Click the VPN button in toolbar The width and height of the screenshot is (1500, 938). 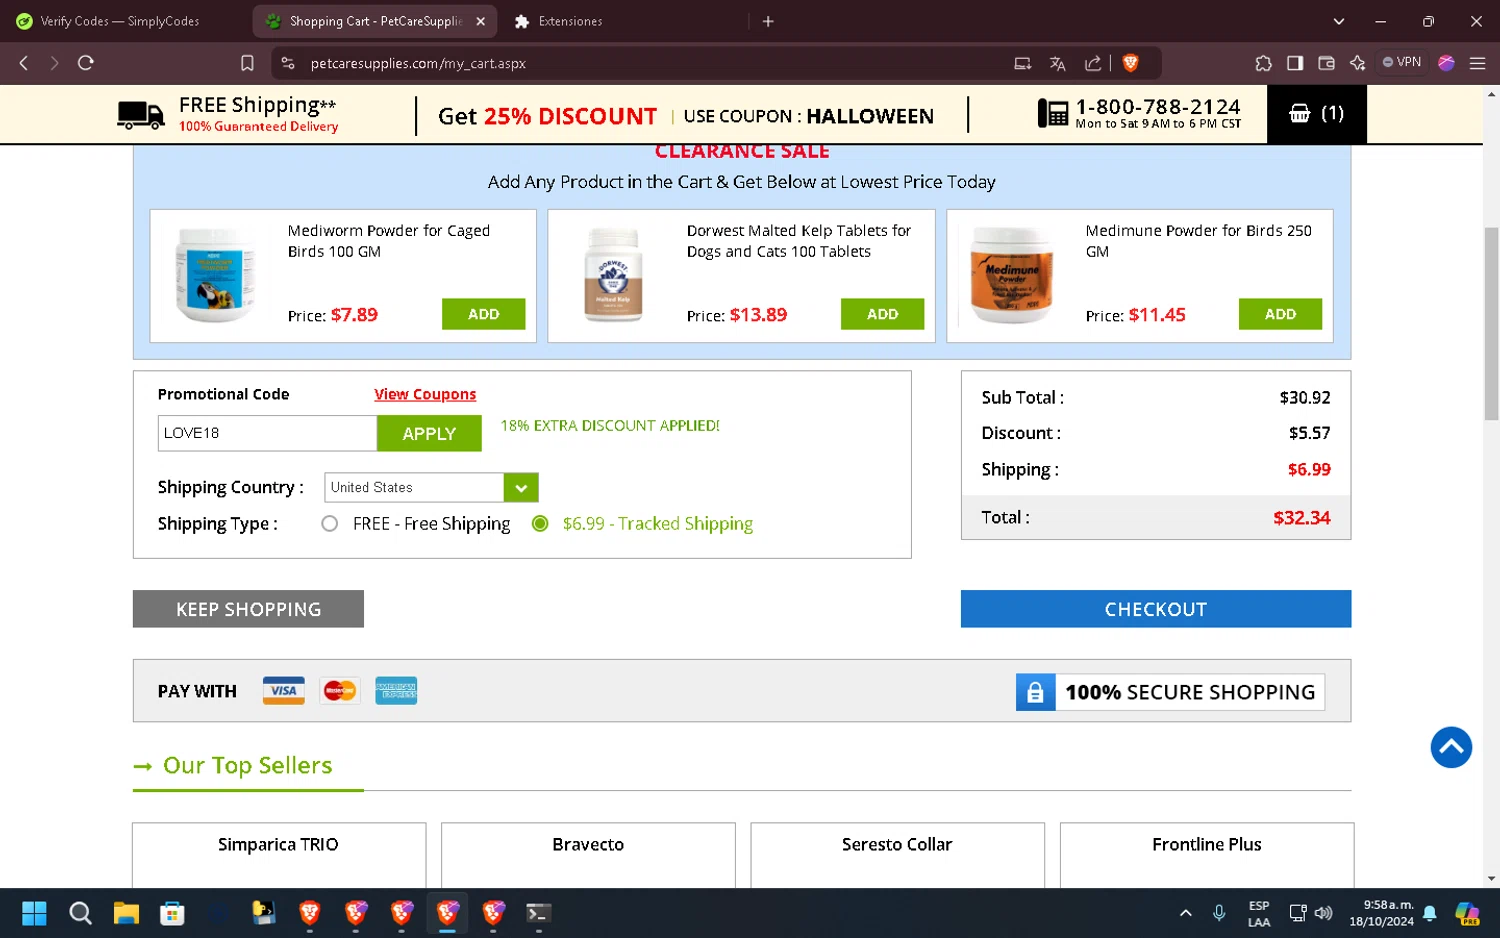(1402, 62)
